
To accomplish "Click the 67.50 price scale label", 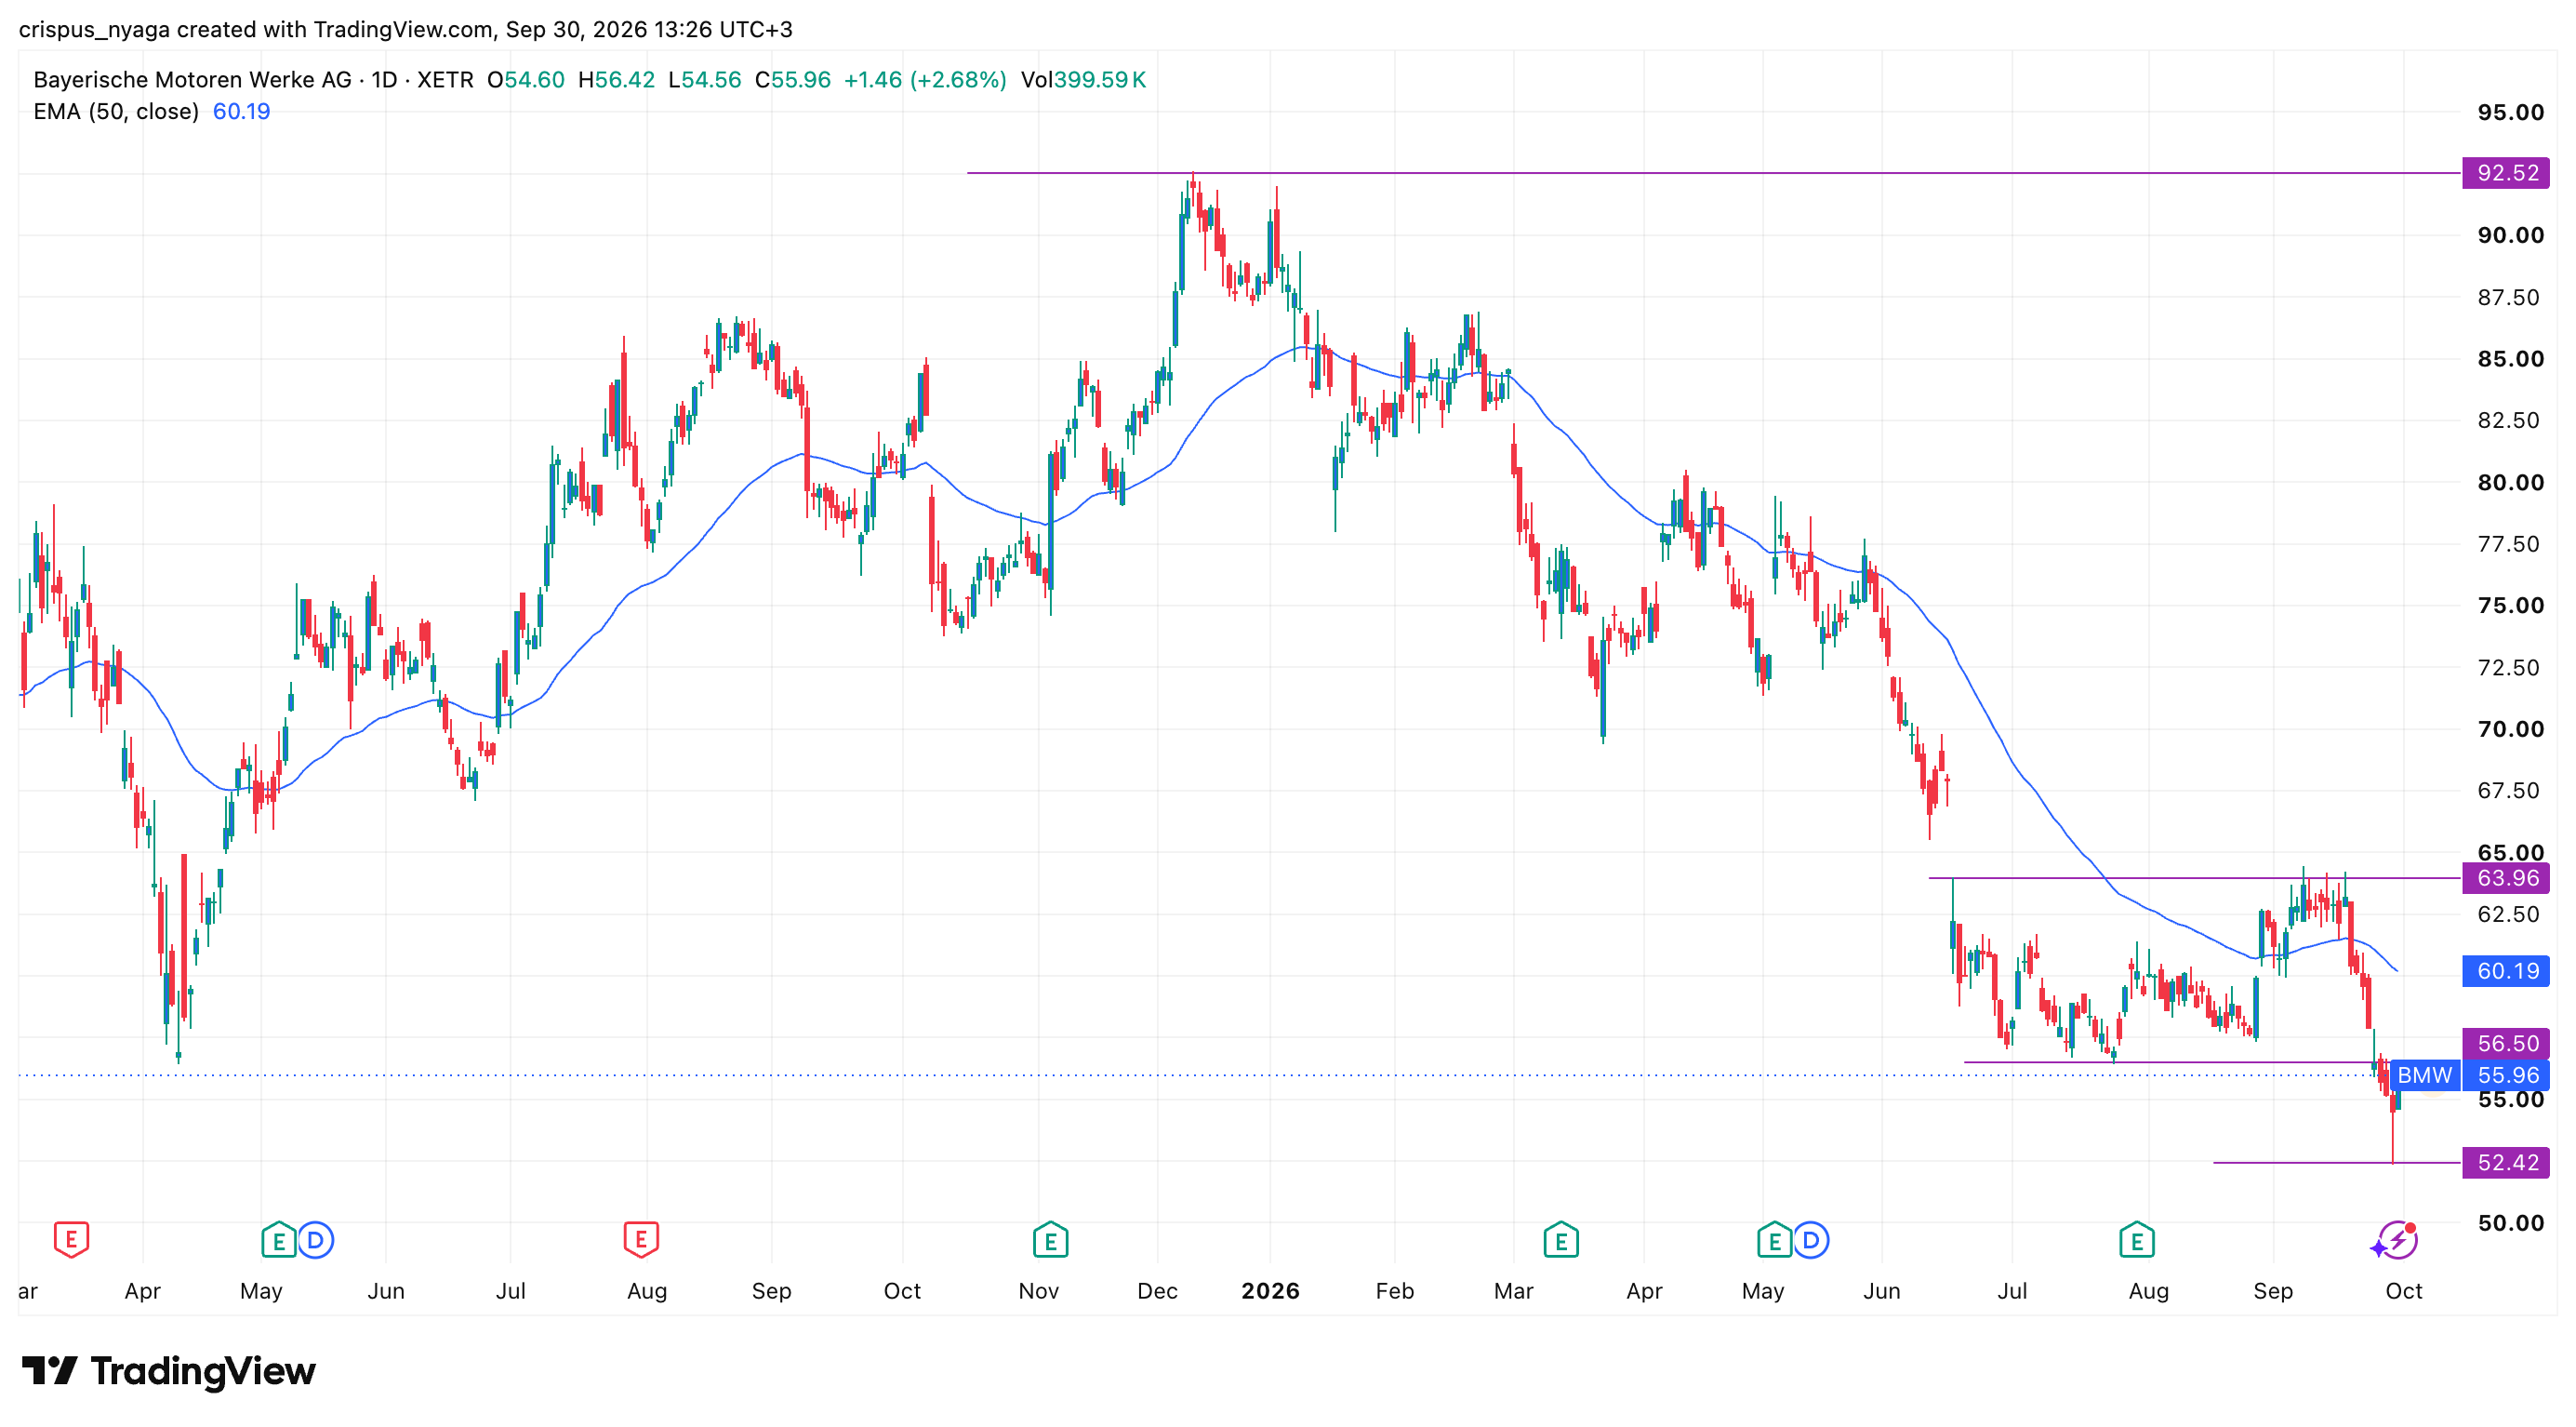I will (x=2510, y=790).
